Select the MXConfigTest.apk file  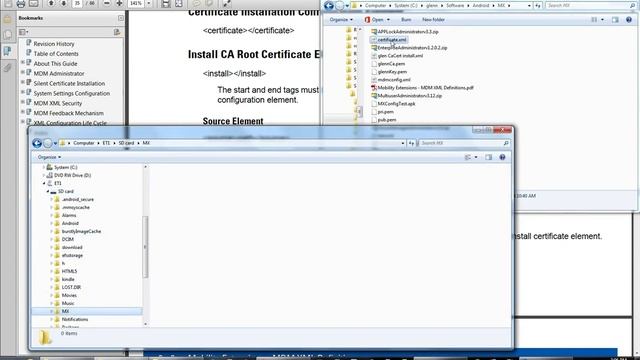[393, 104]
